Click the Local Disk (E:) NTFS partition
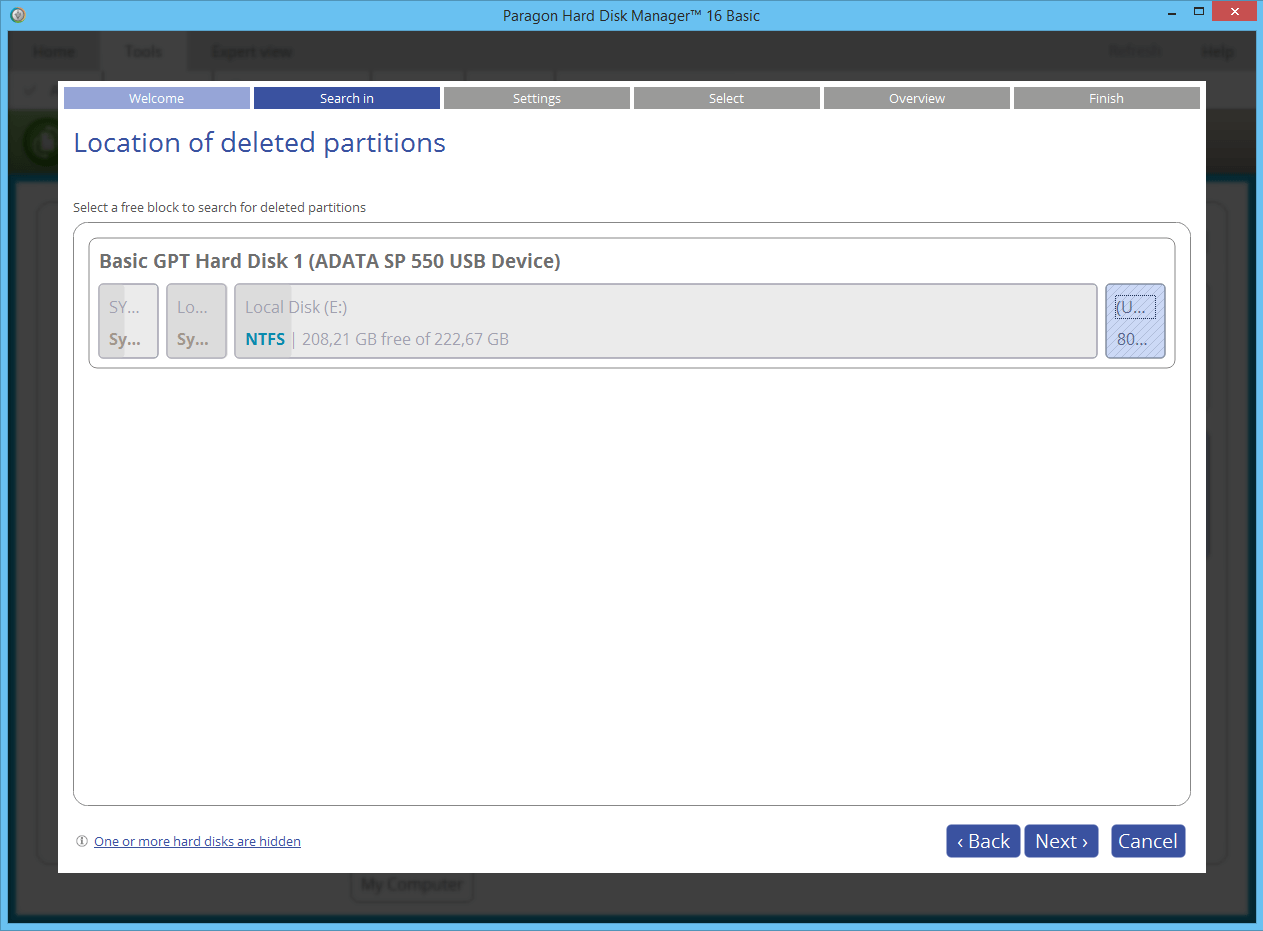 (x=665, y=321)
